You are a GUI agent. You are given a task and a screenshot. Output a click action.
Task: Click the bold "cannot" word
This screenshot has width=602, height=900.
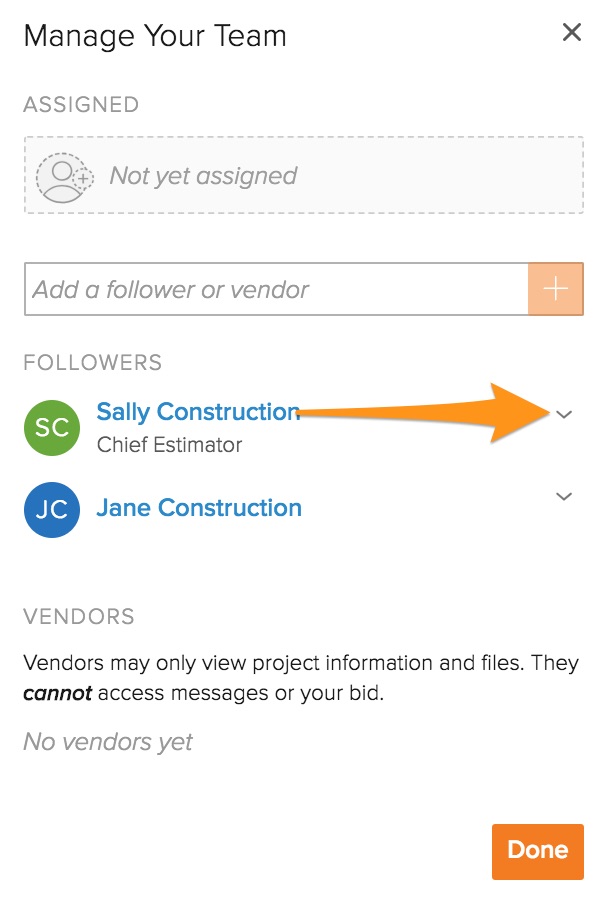coord(57,693)
